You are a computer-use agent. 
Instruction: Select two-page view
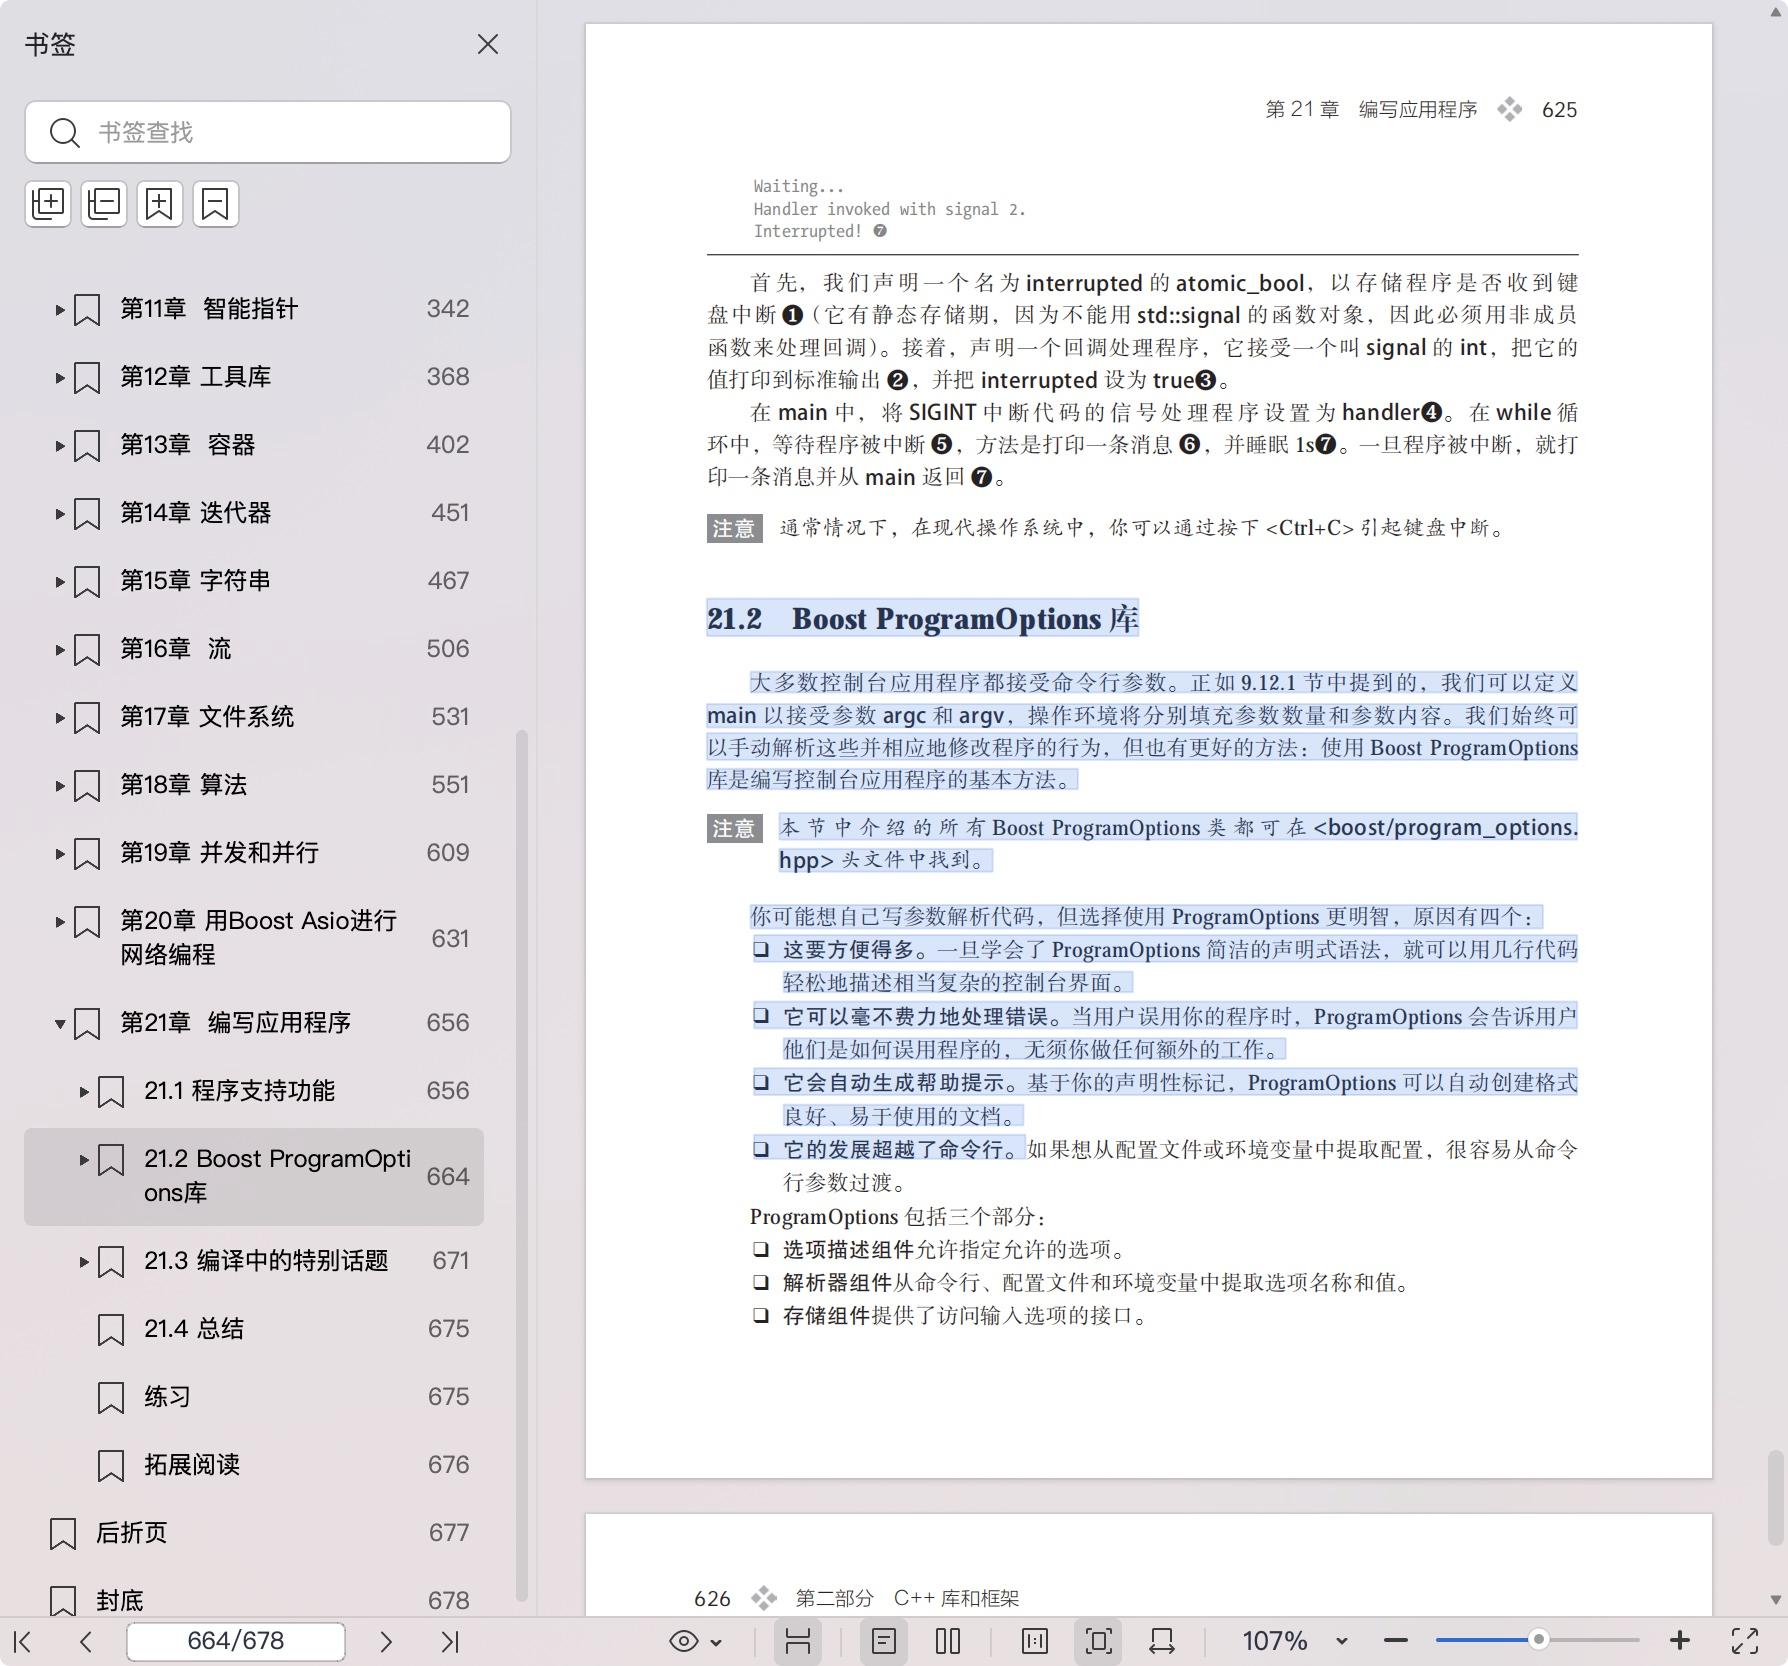(948, 1641)
